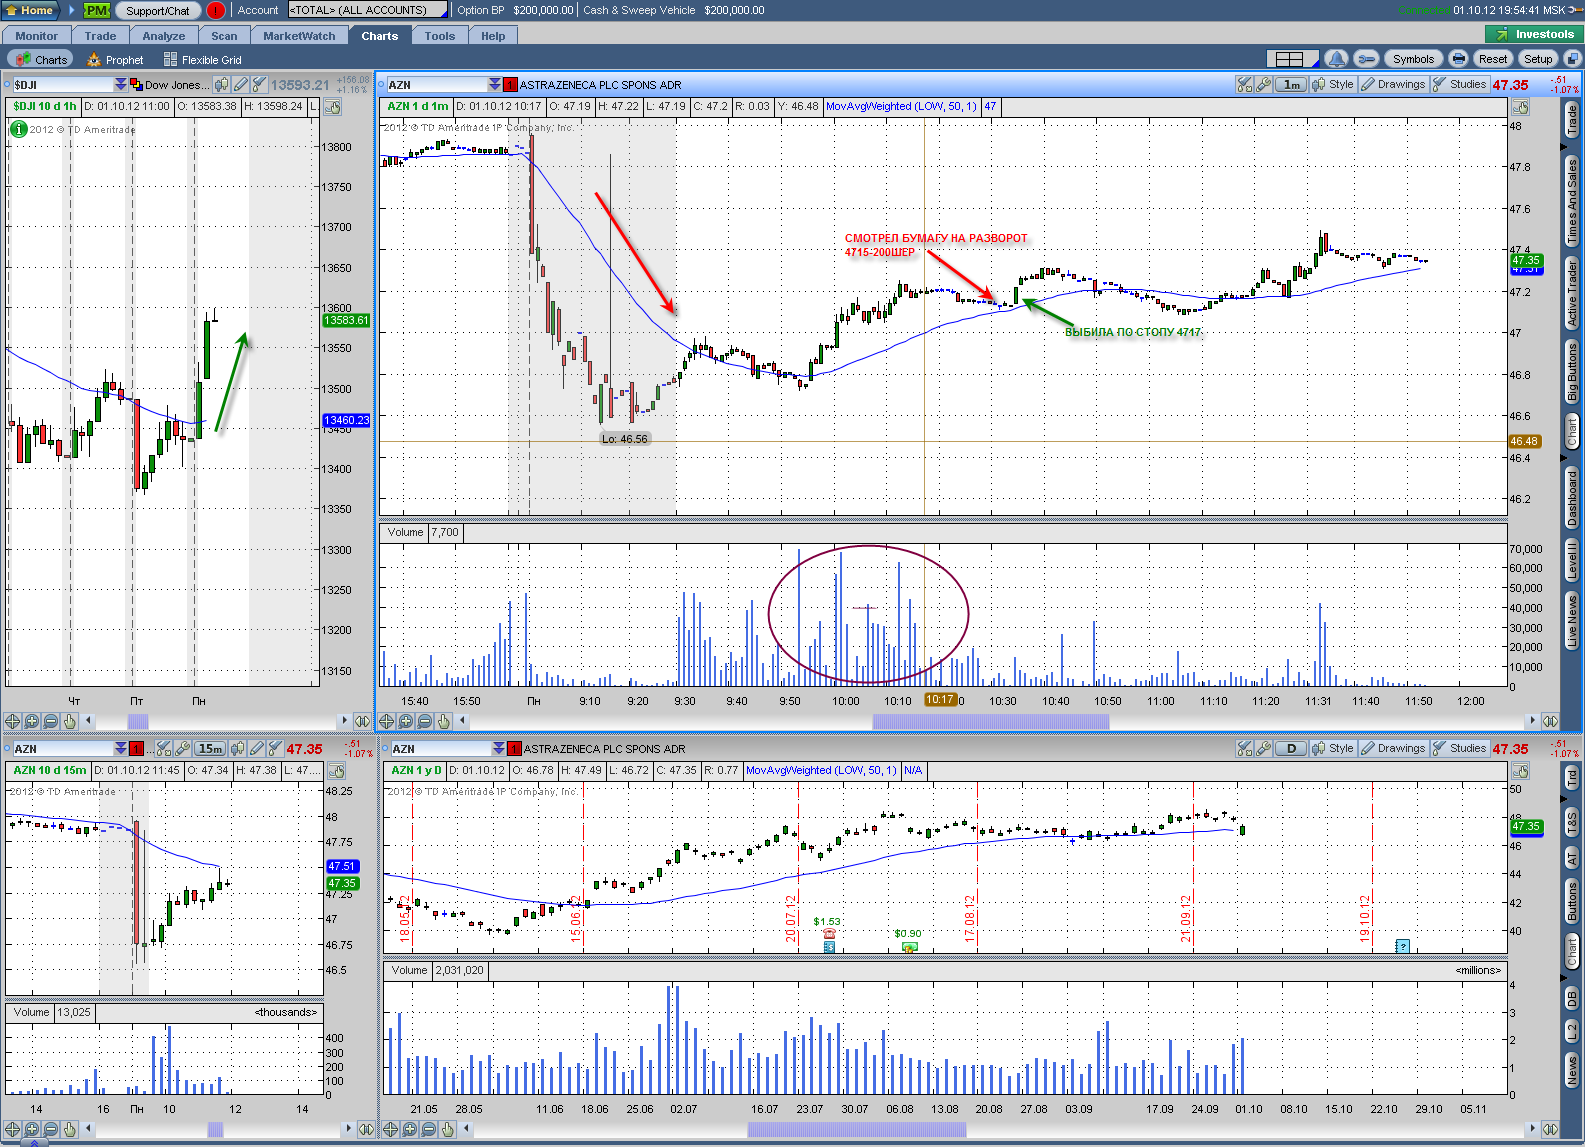This screenshot has width=1585, height=1147.
Task: Toggle the Trade side panel tab
Action: click(x=1572, y=120)
